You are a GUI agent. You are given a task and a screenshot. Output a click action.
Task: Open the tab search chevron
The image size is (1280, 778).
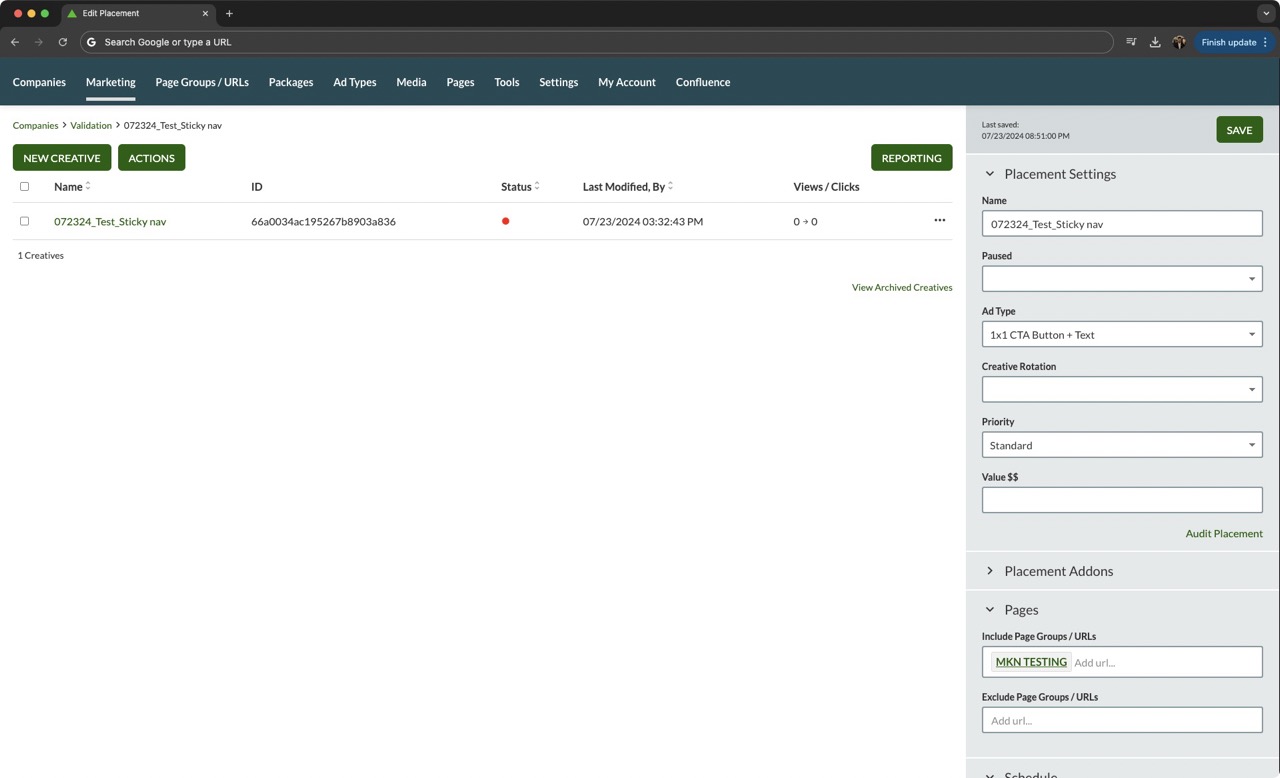1266,14
